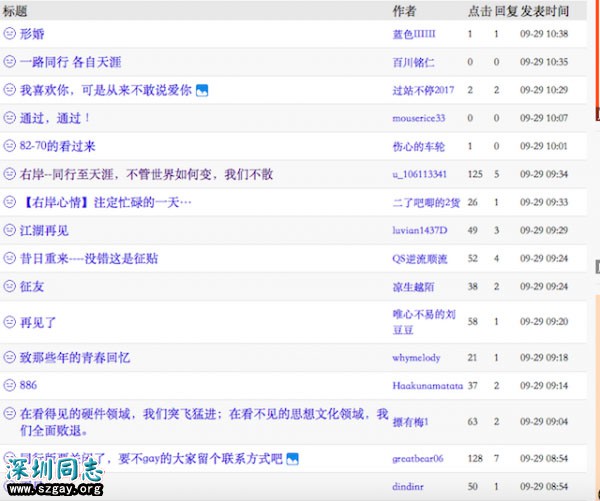Screen dimensions: 600x501
Task: Click the smiley icon before 我喜欢你，可是从来不敢说爱你
Action: coord(10,90)
